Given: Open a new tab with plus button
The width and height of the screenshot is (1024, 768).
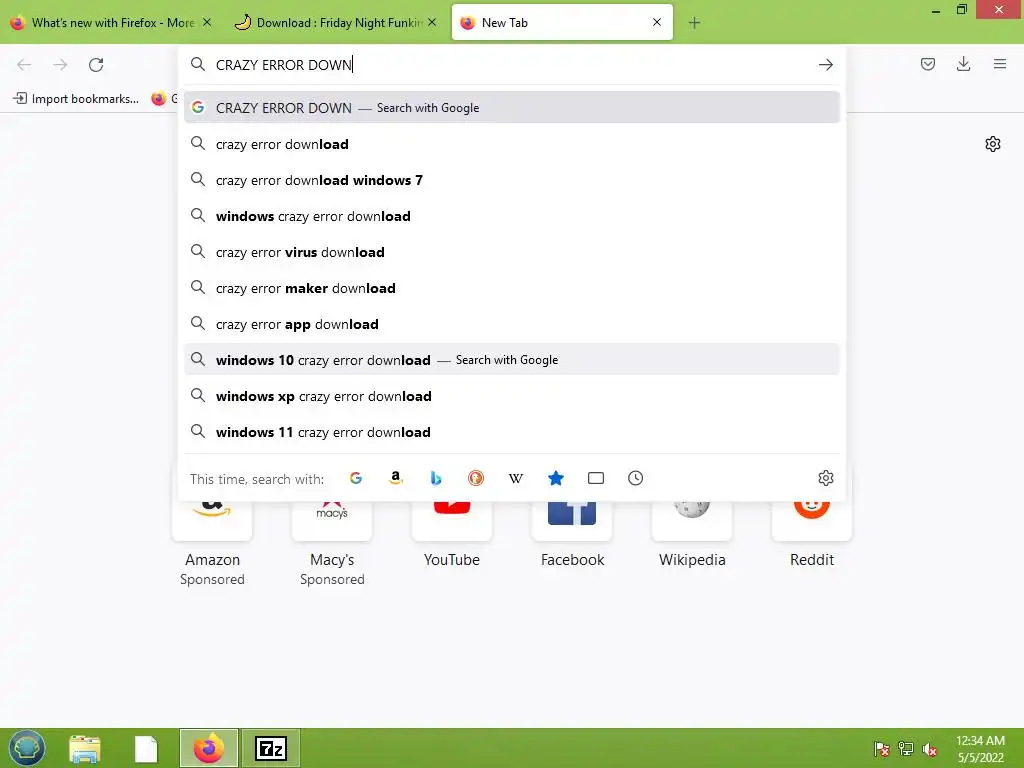Looking at the screenshot, I should click(x=694, y=23).
